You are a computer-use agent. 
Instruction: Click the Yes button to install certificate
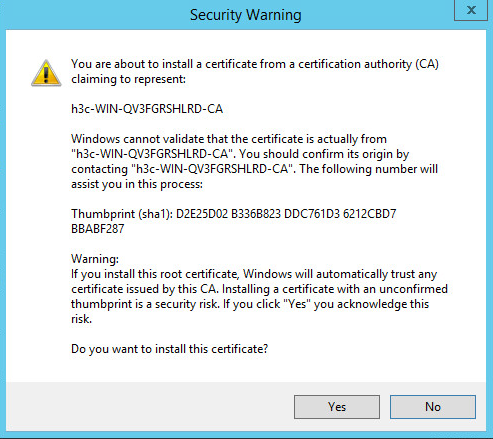(x=337, y=407)
